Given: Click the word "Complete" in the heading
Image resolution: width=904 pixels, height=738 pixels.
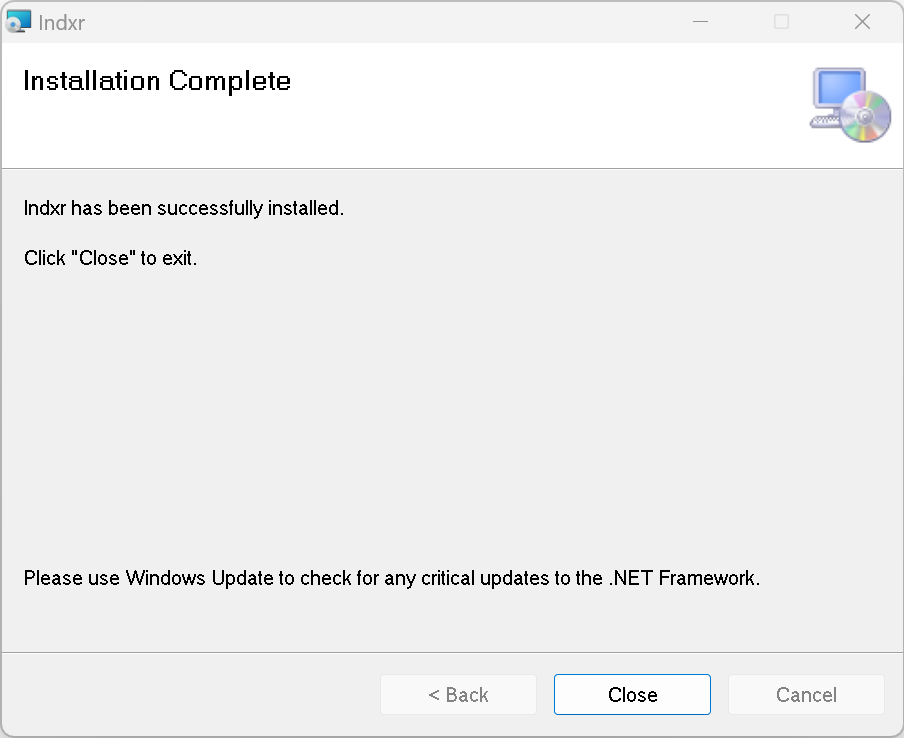Looking at the screenshot, I should click(229, 81).
